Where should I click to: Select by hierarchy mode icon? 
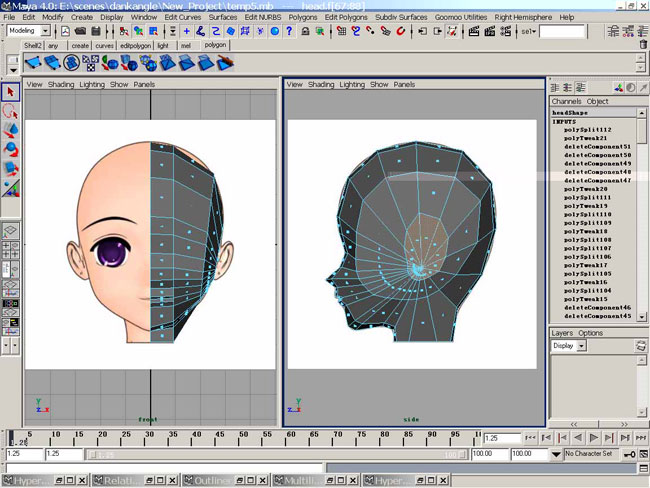click(x=124, y=31)
